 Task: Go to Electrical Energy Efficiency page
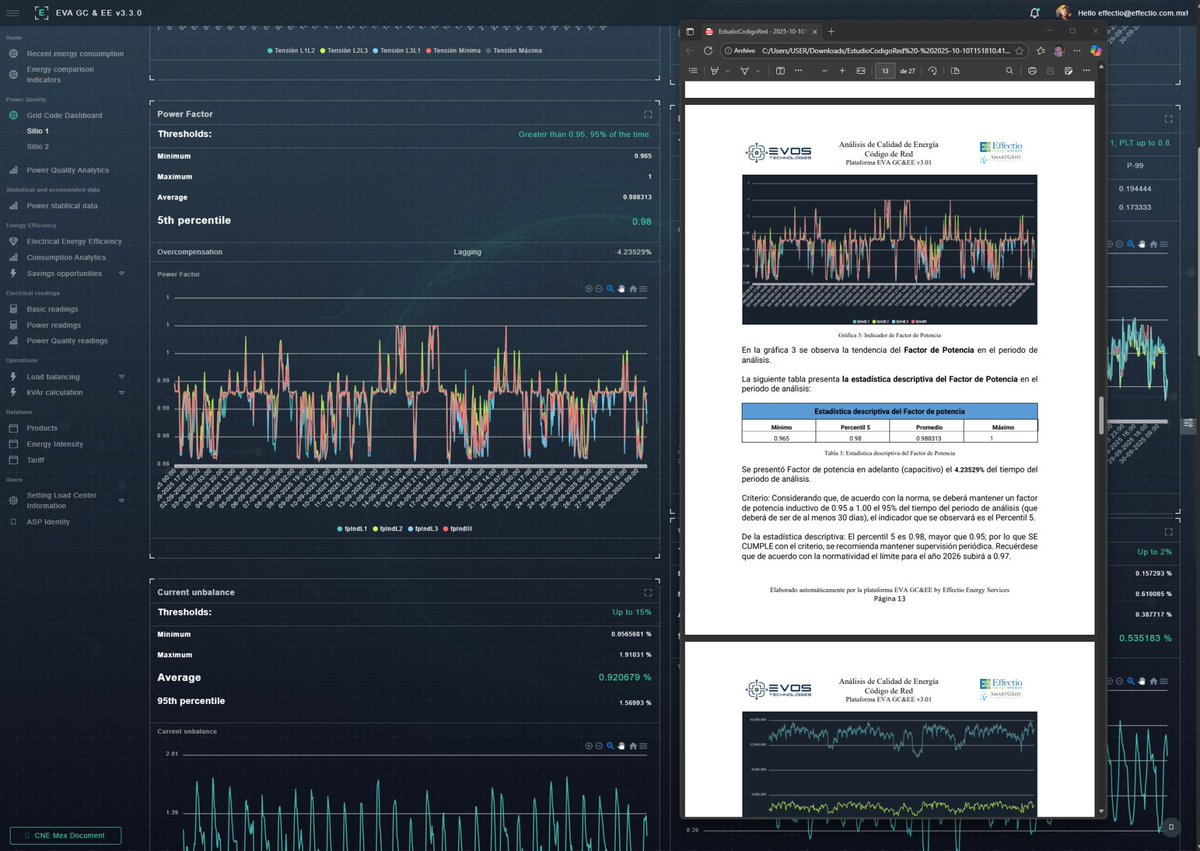(x=74, y=241)
